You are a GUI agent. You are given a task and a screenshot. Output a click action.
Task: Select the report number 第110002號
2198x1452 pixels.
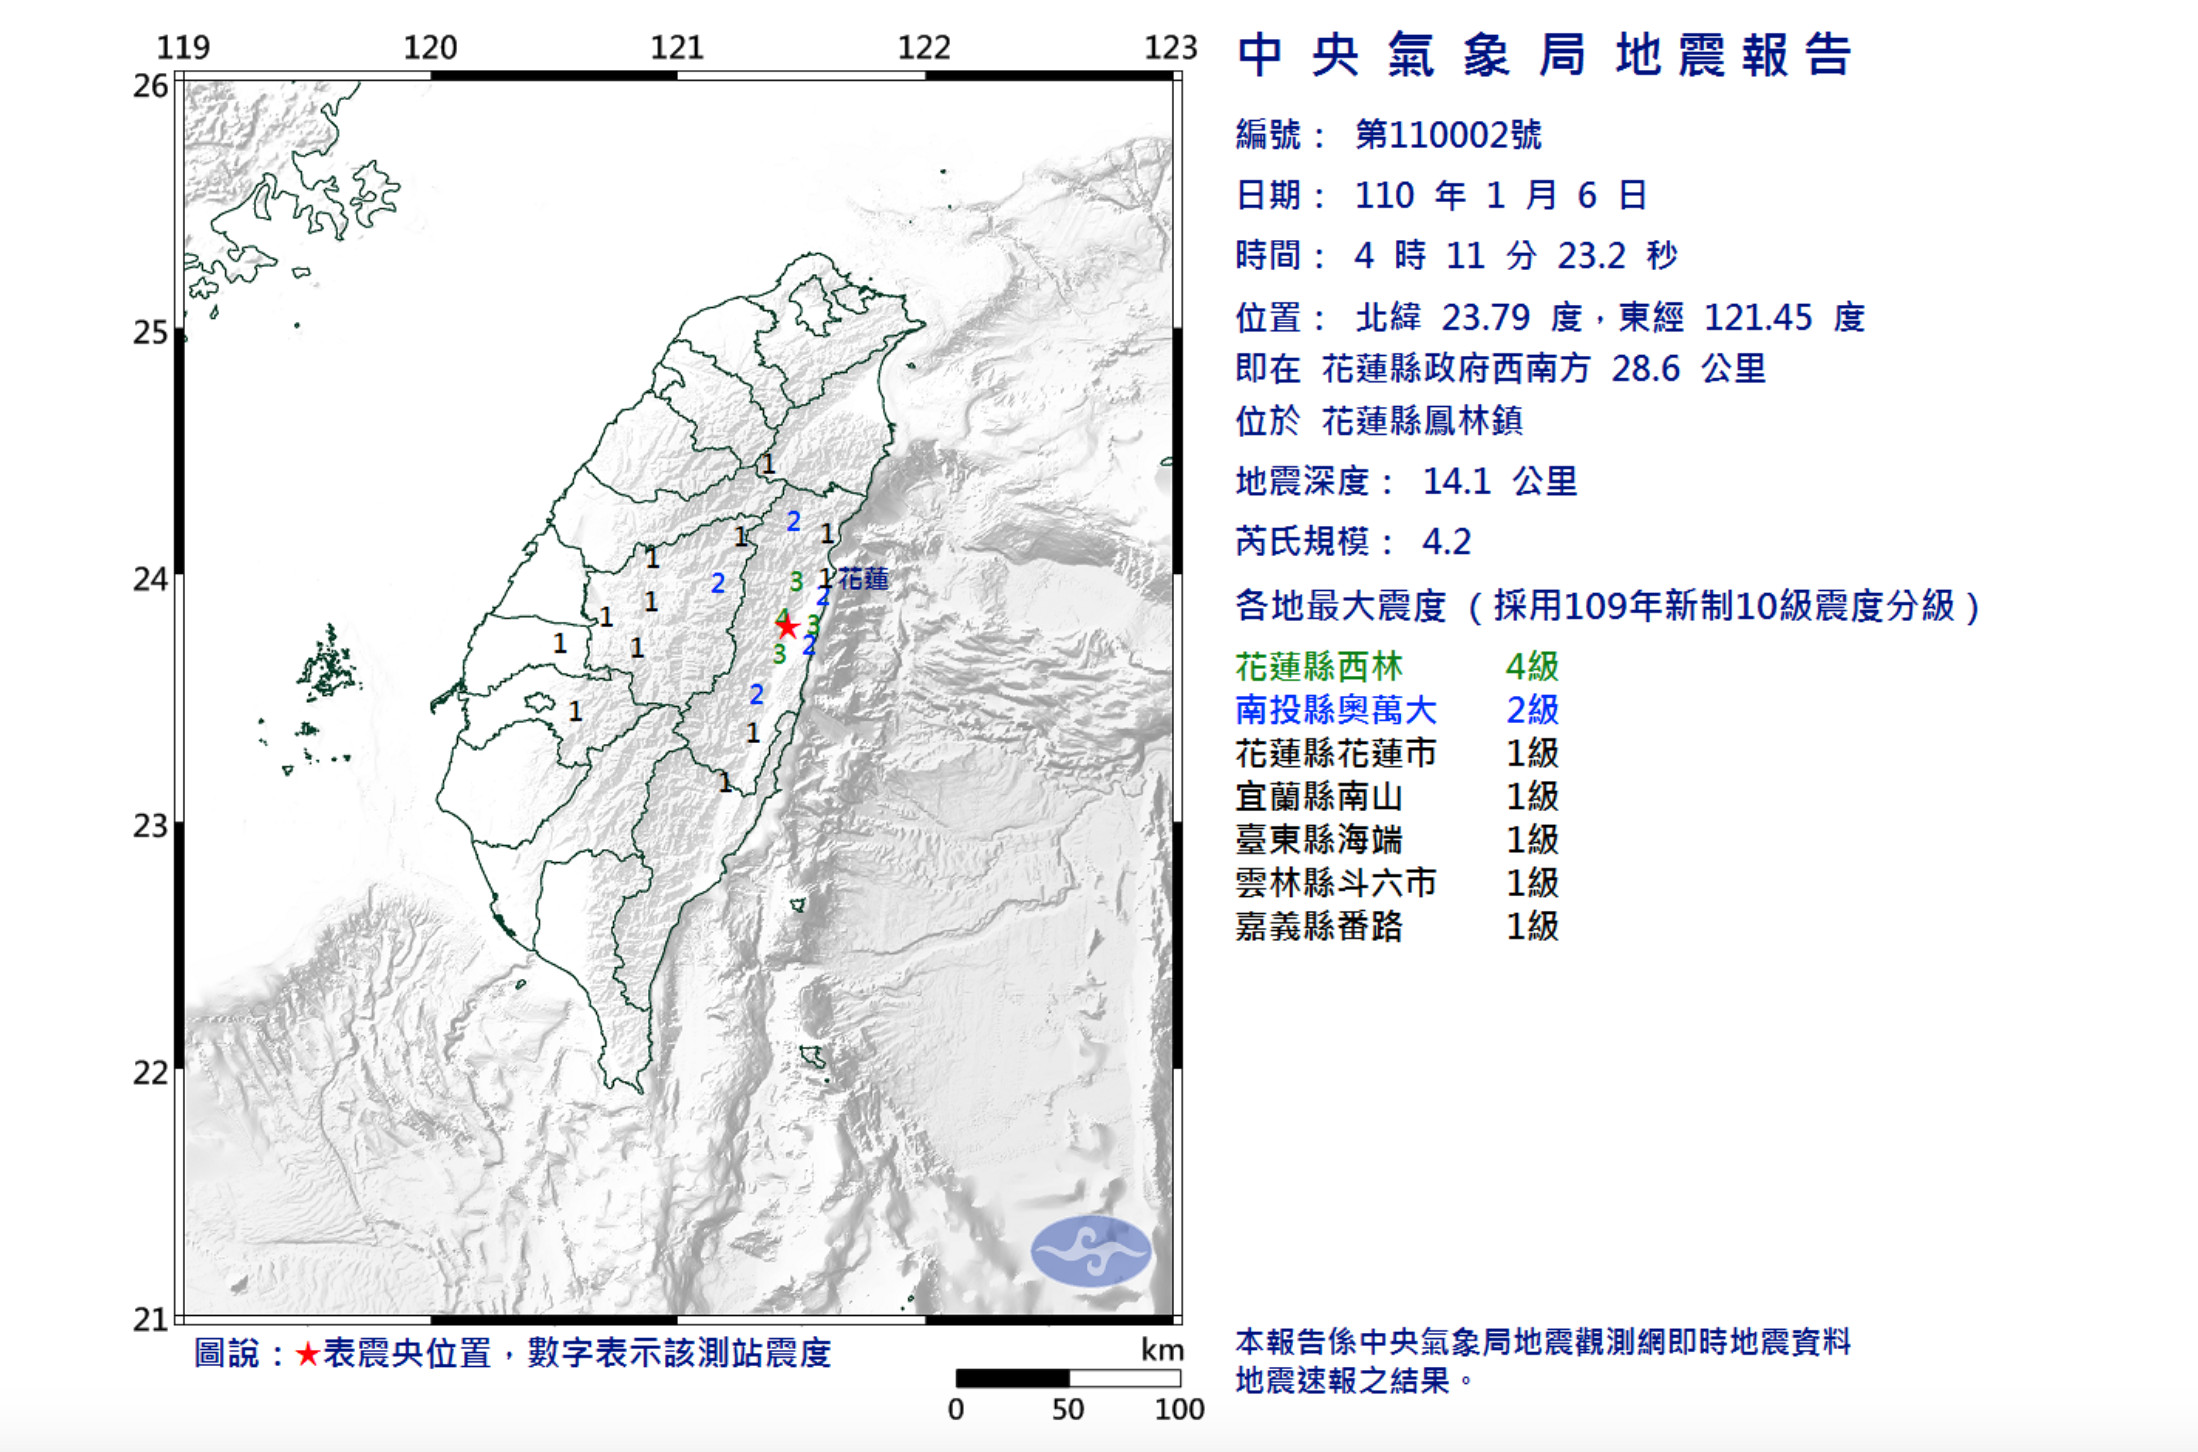point(1447,135)
